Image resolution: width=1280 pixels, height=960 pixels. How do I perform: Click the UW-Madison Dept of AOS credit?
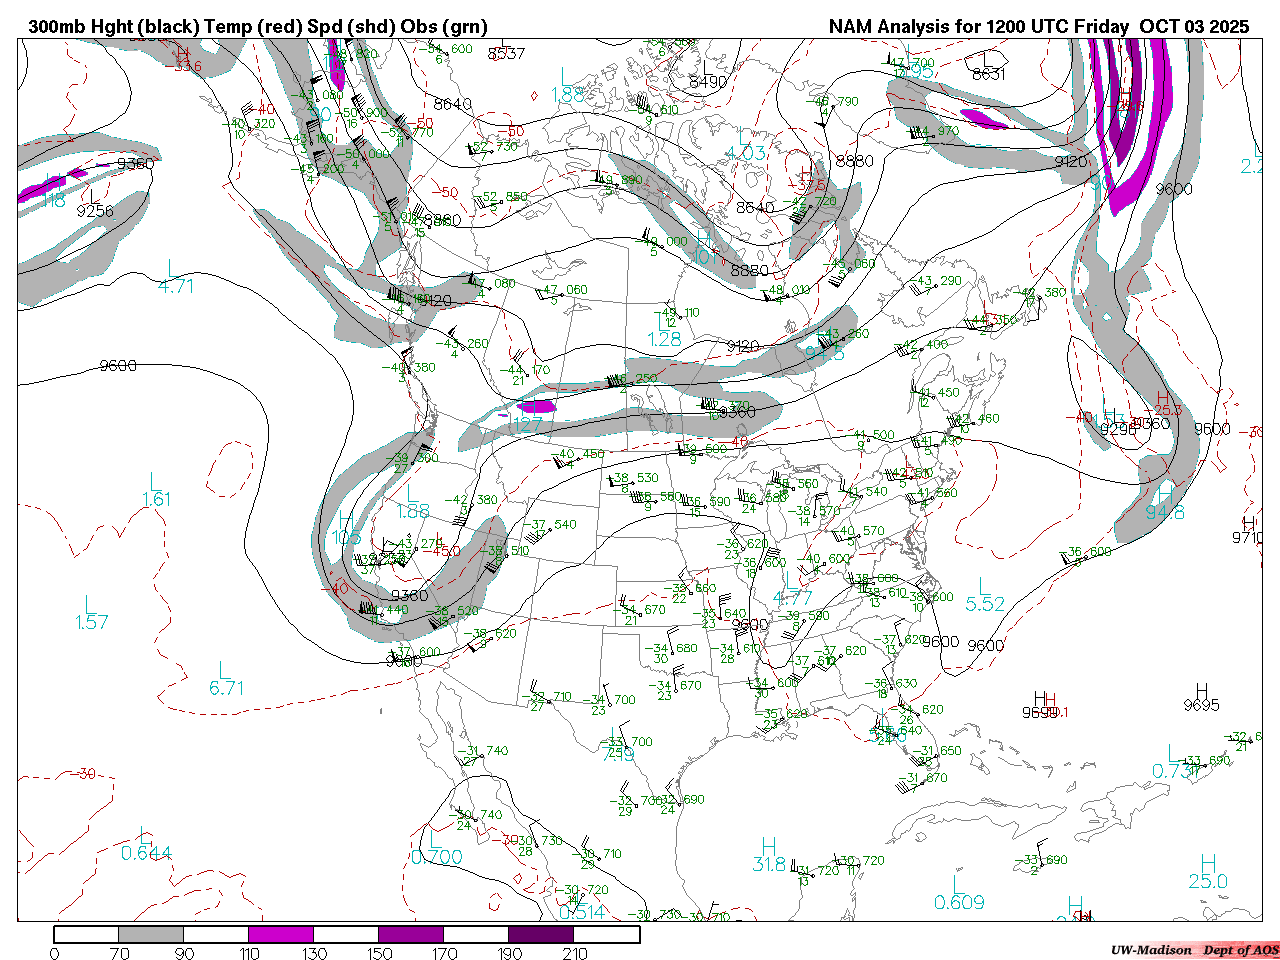1193,950
